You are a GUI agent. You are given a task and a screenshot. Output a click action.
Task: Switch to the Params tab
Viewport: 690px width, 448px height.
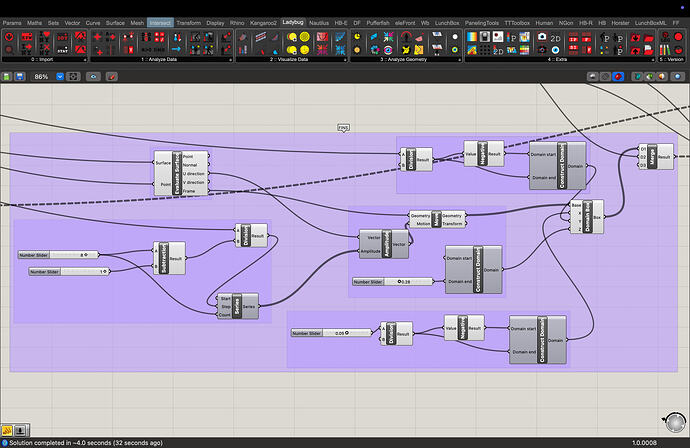point(12,23)
